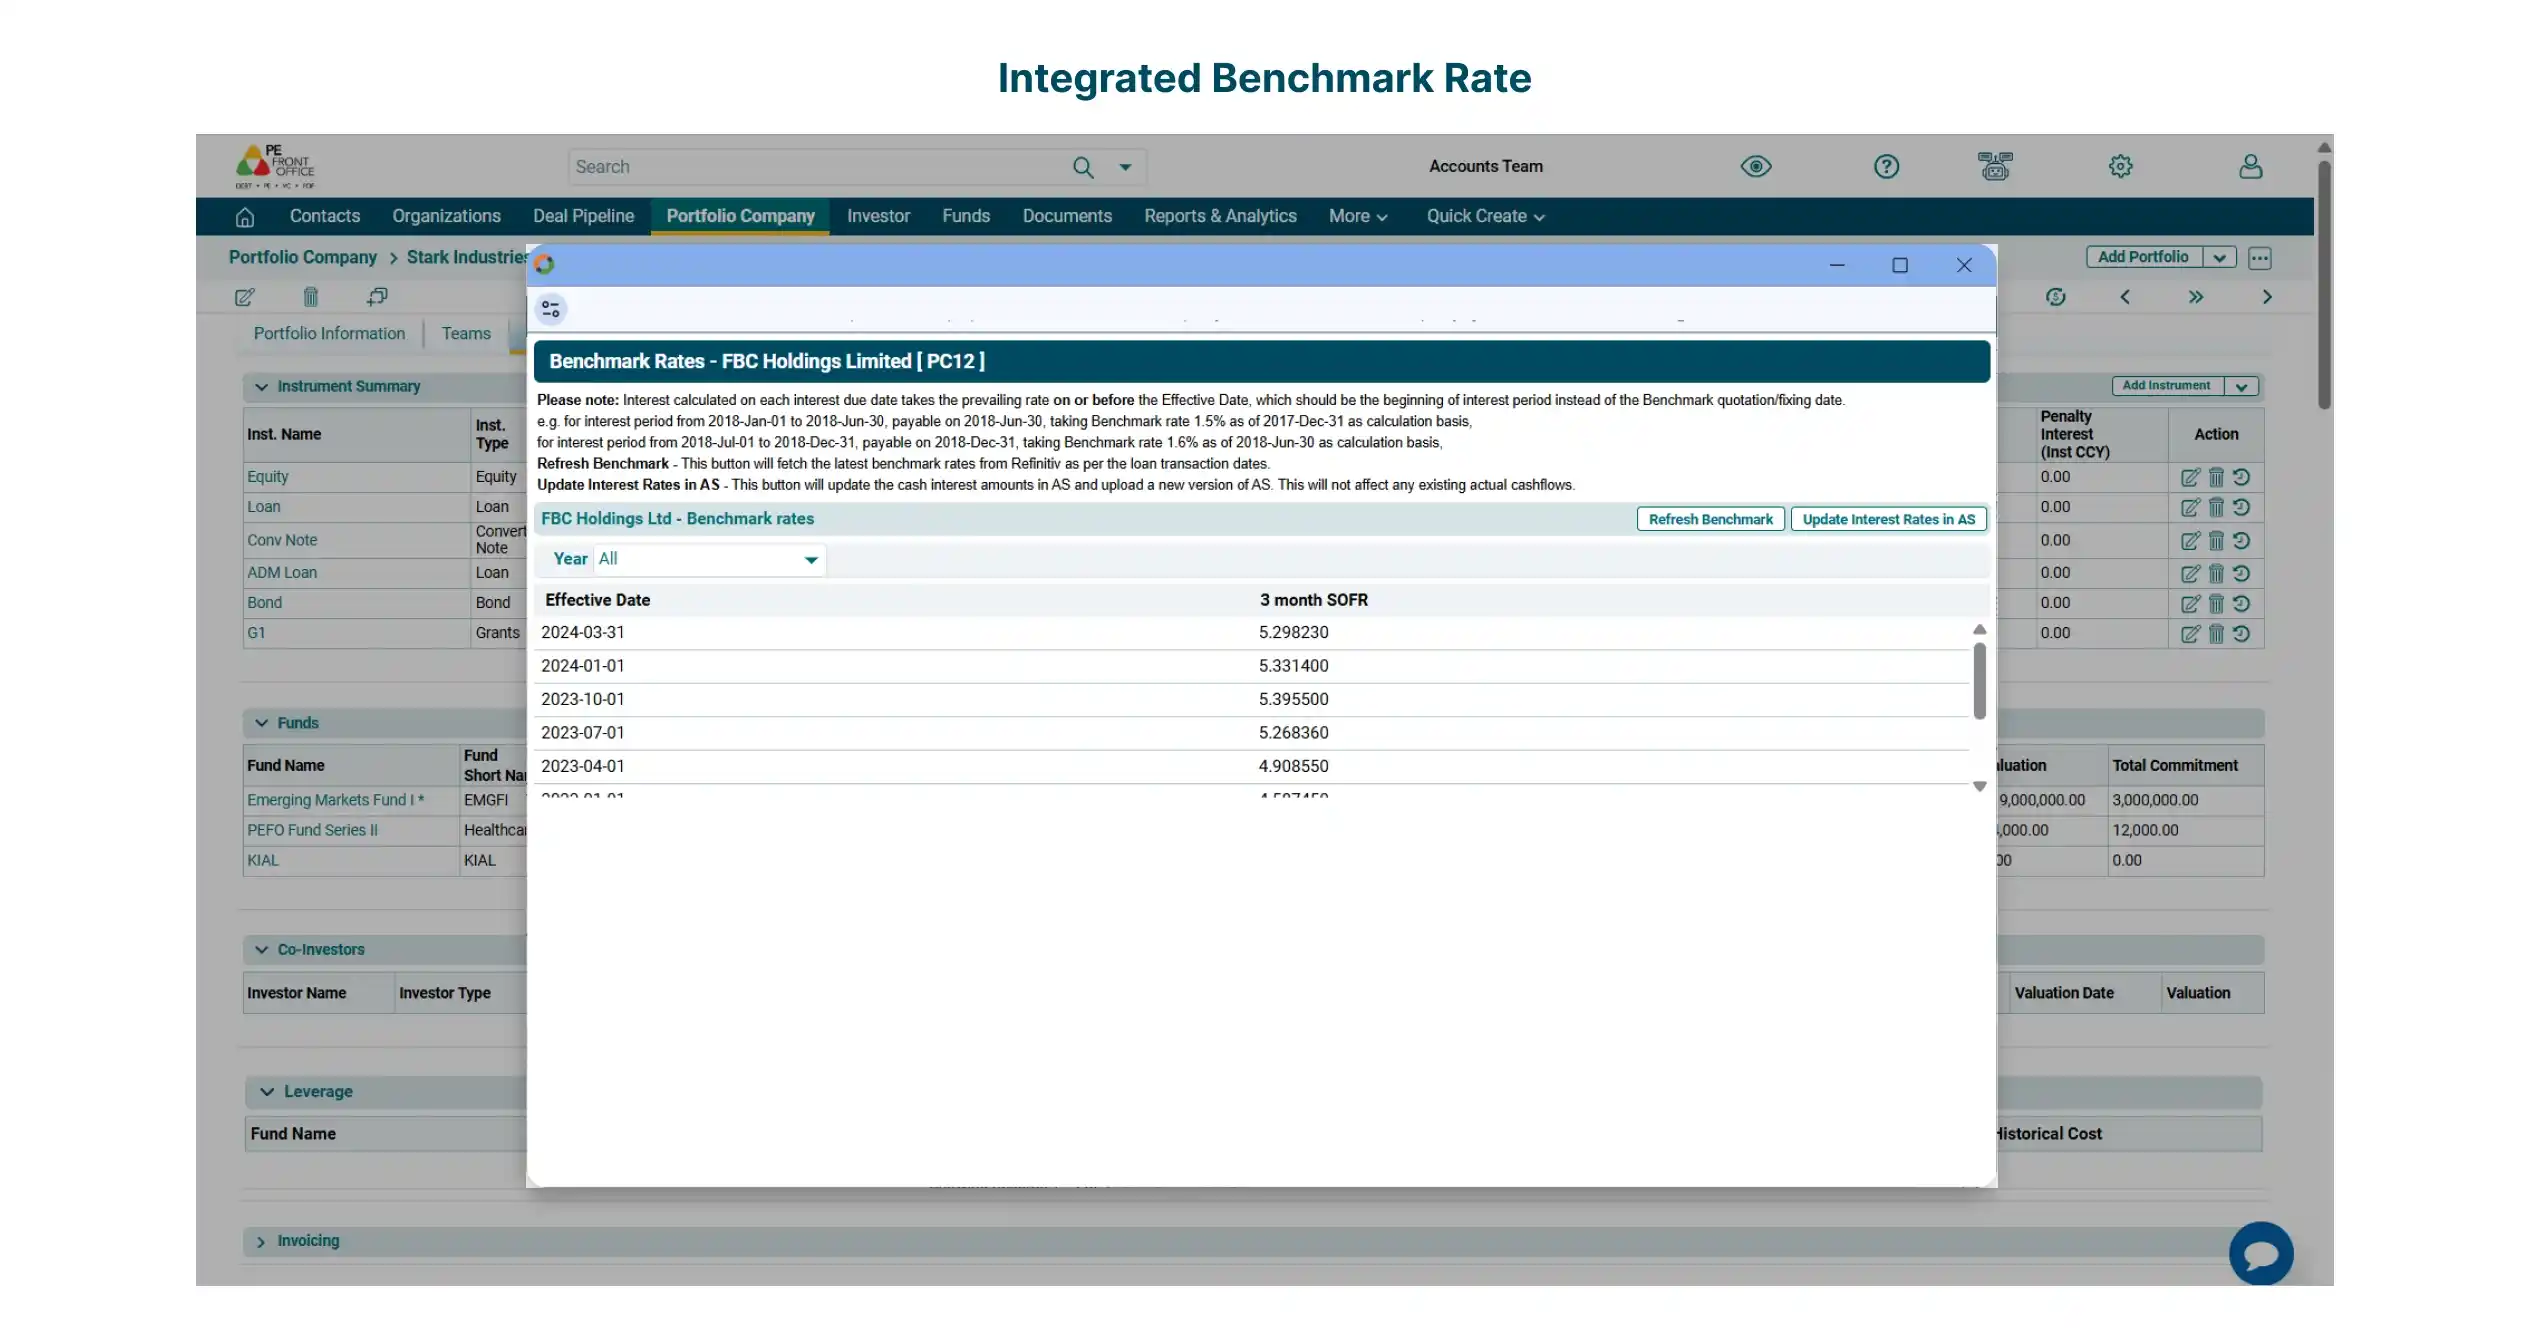2530x1330 pixels.
Task: Open the Funds navigation menu
Action: click(x=965, y=217)
